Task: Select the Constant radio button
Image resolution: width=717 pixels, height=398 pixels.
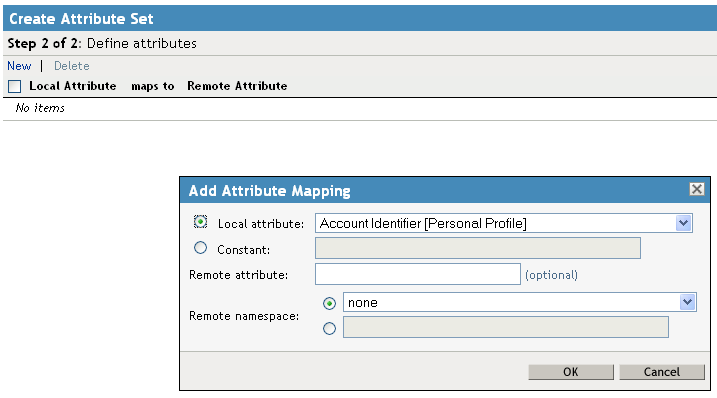Action: pyautogui.click(x=200, y=248)
